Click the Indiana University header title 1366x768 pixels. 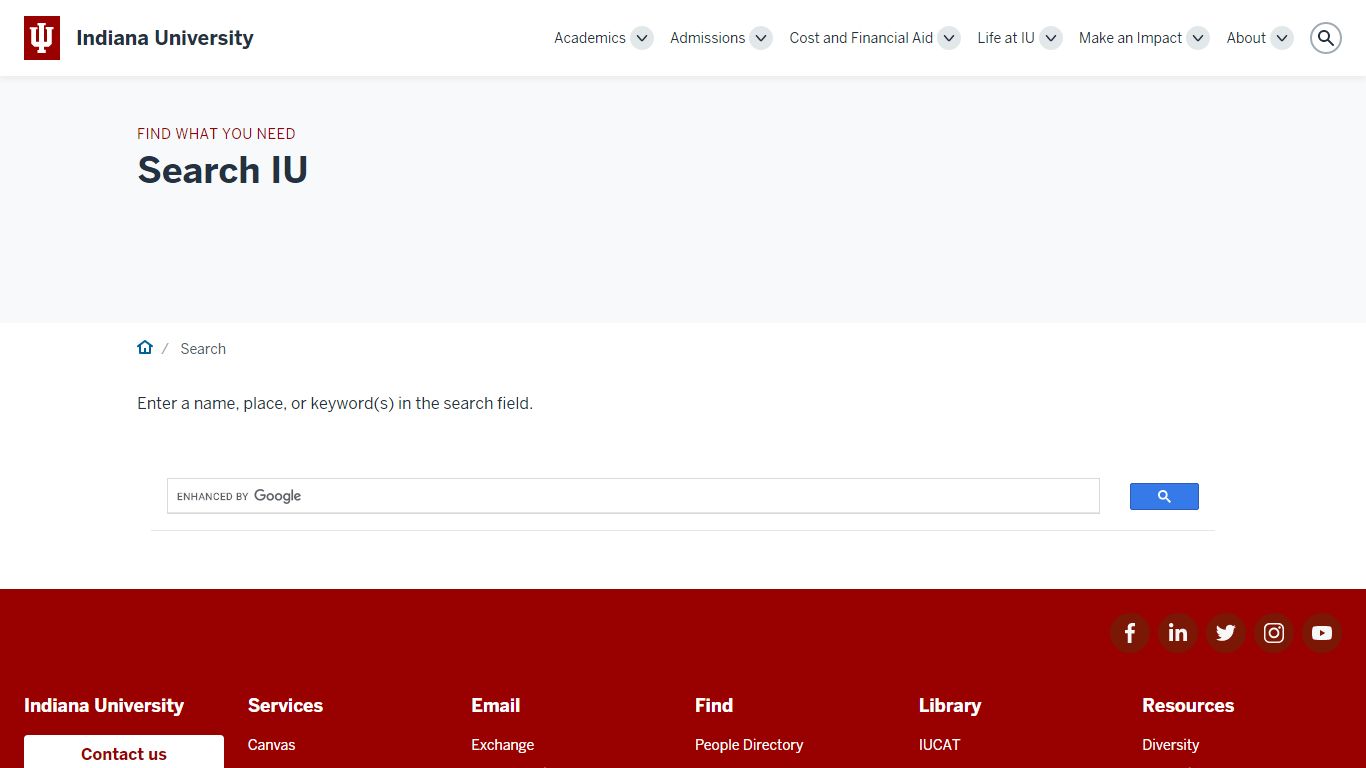click(x=165, y=38)
